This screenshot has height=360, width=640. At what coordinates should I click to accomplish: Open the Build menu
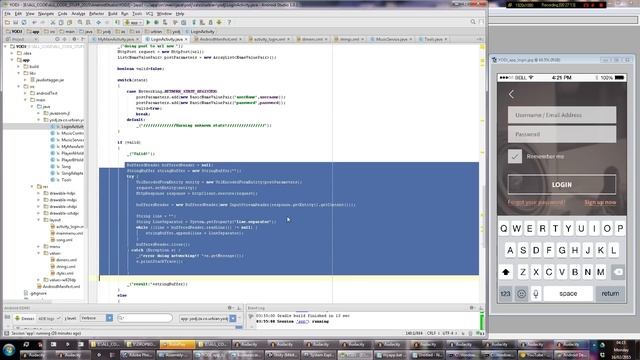pos(113,13)
